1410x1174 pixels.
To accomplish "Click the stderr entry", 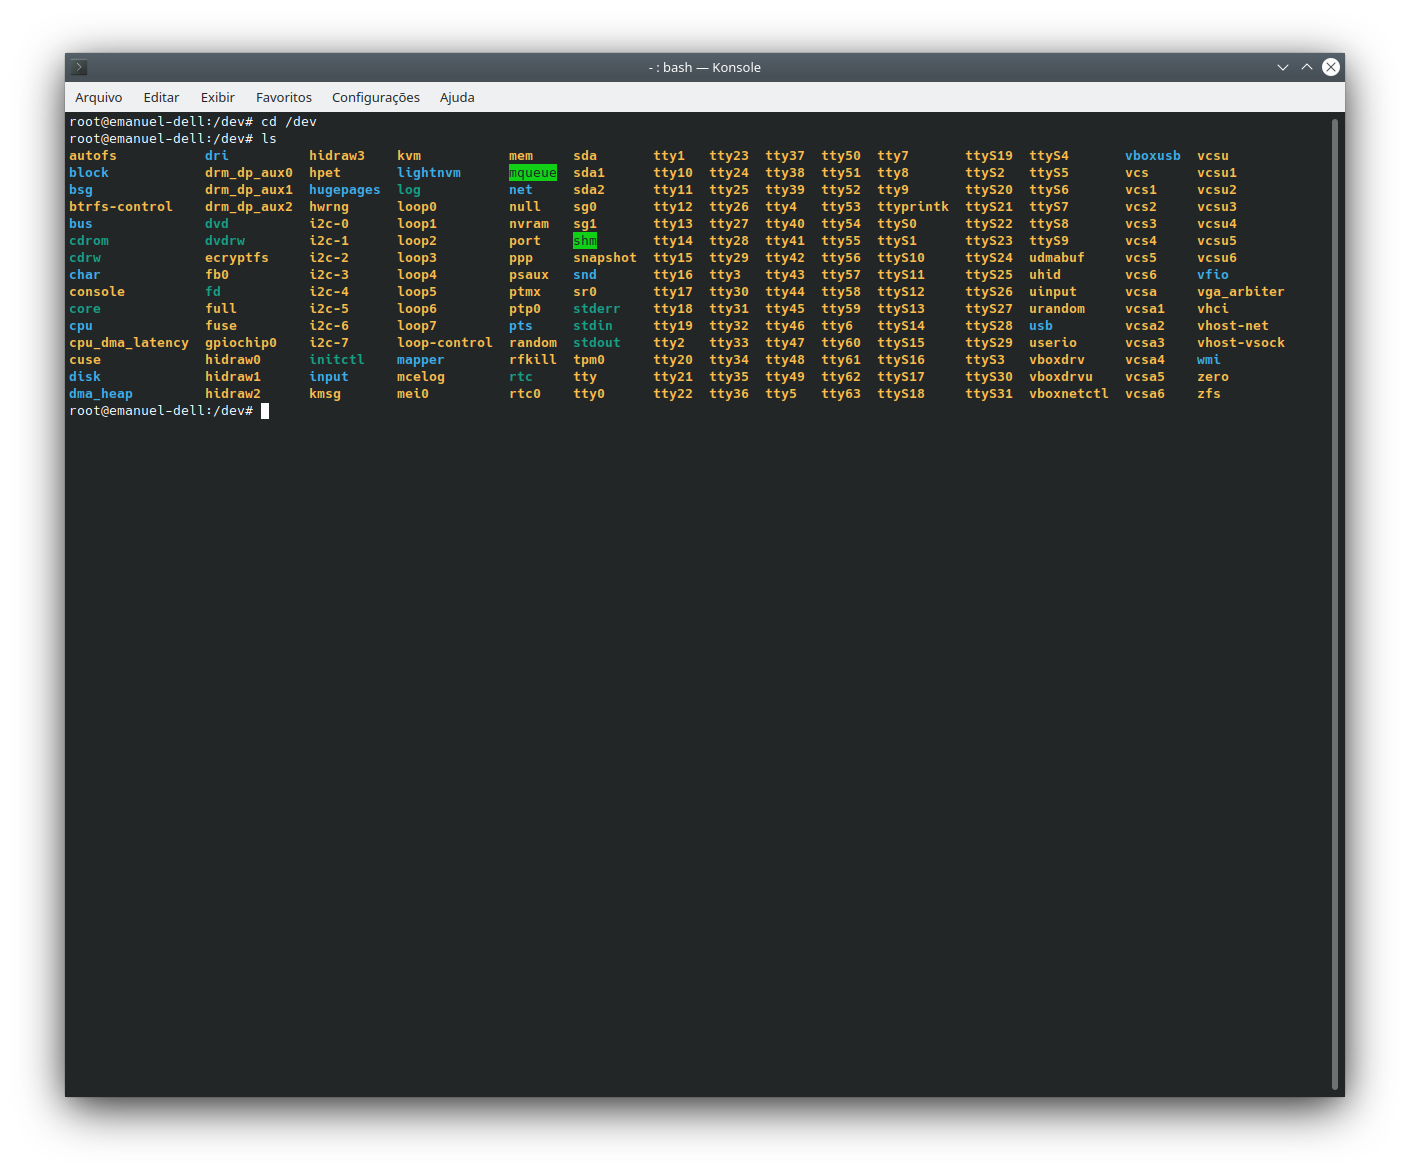I will tap(597, 309).
